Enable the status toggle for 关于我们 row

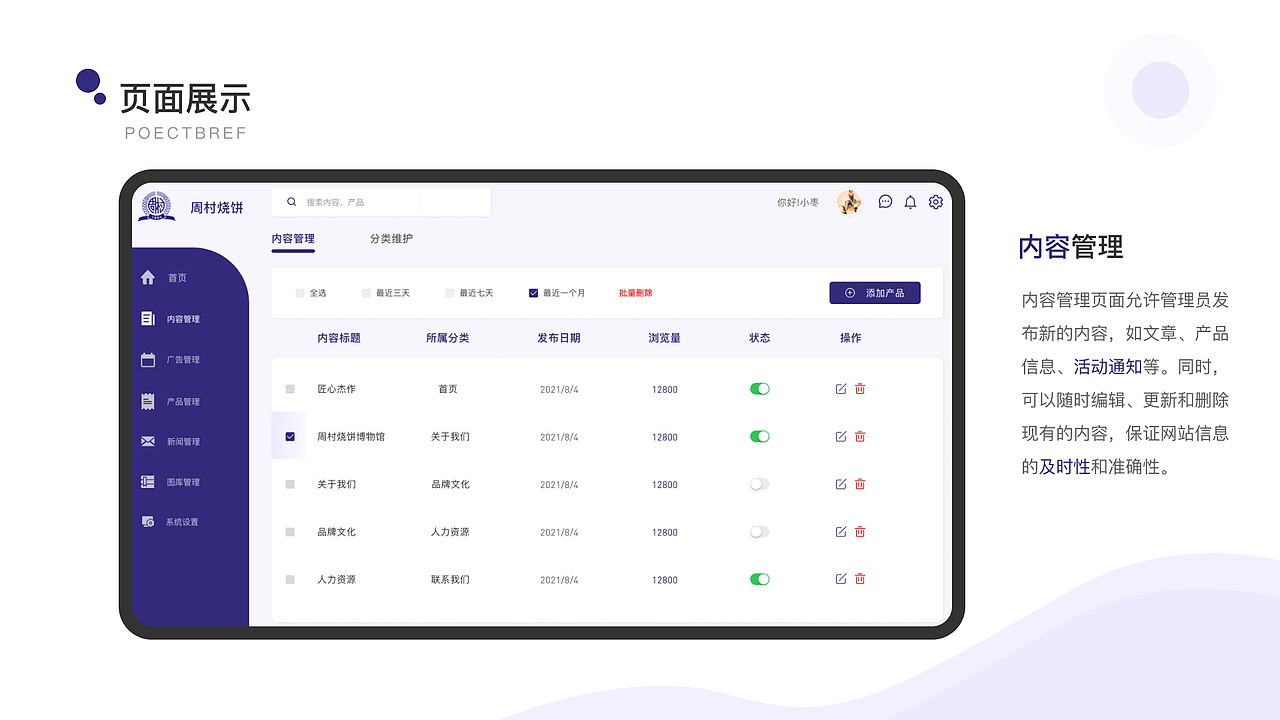(x=759, y=483)
